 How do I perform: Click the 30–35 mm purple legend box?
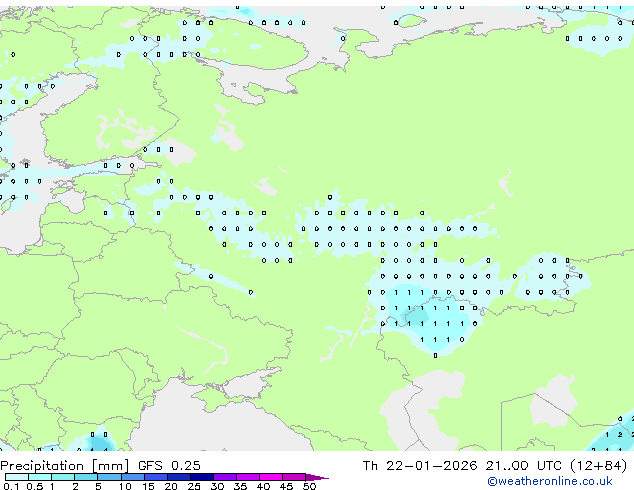[225, 477]
